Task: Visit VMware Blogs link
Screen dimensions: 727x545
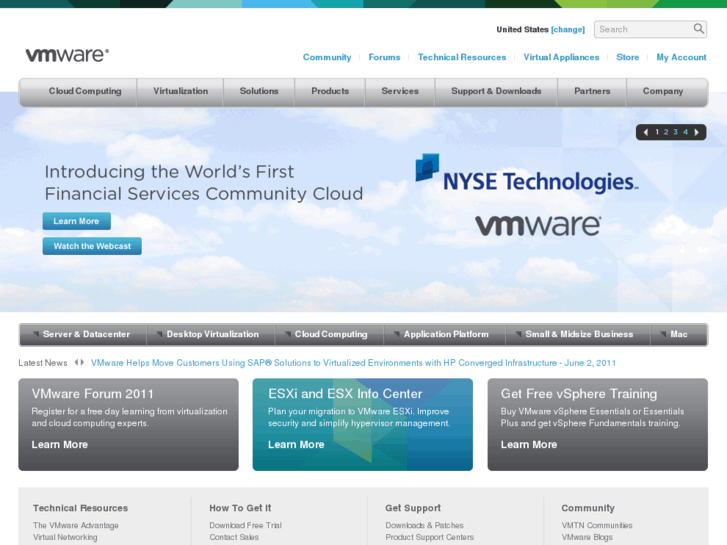Action: [x=587, y=537]
